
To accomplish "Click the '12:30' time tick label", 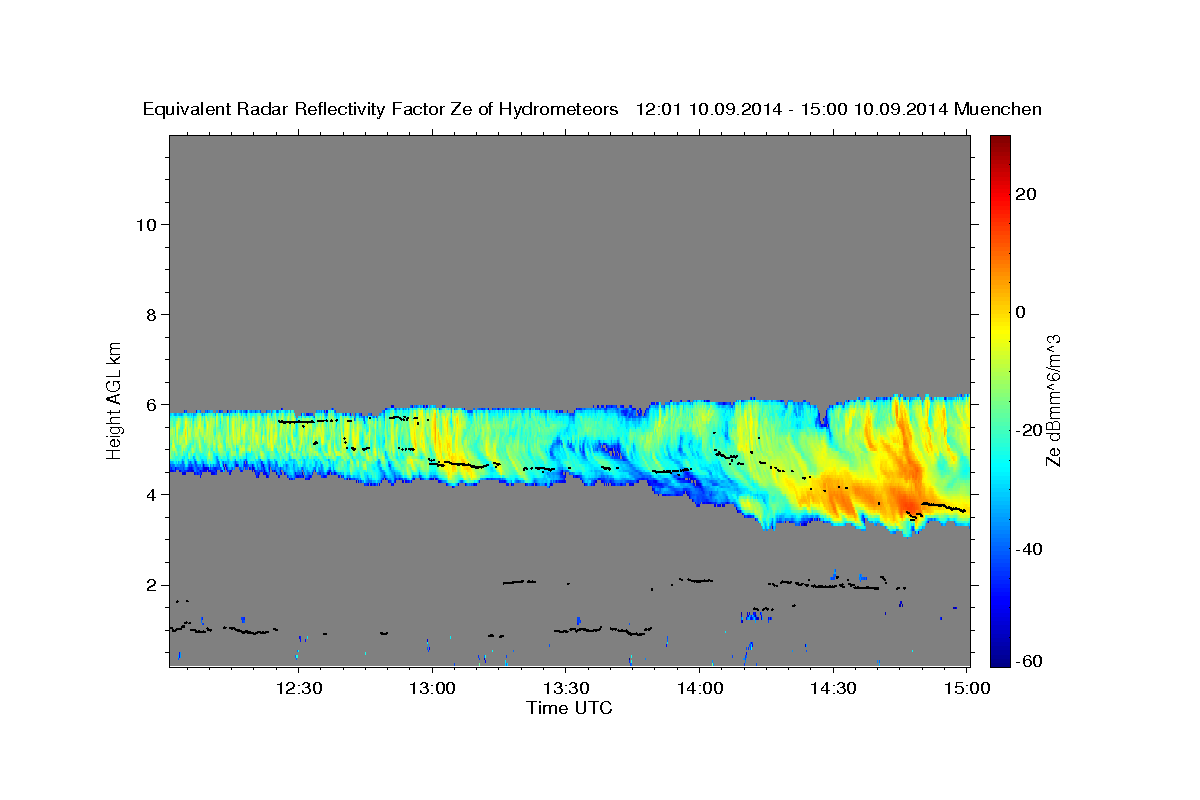I will [x=298, y=689].
